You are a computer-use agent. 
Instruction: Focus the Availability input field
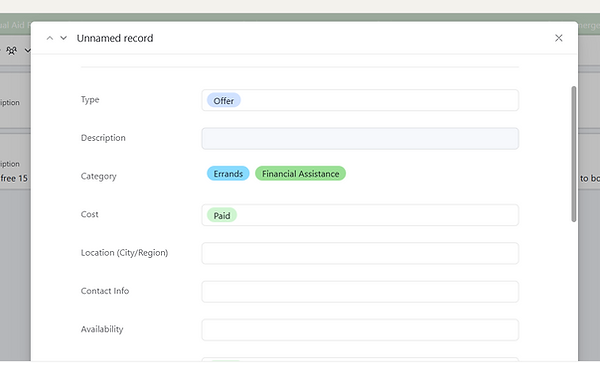tap(360, 330)
